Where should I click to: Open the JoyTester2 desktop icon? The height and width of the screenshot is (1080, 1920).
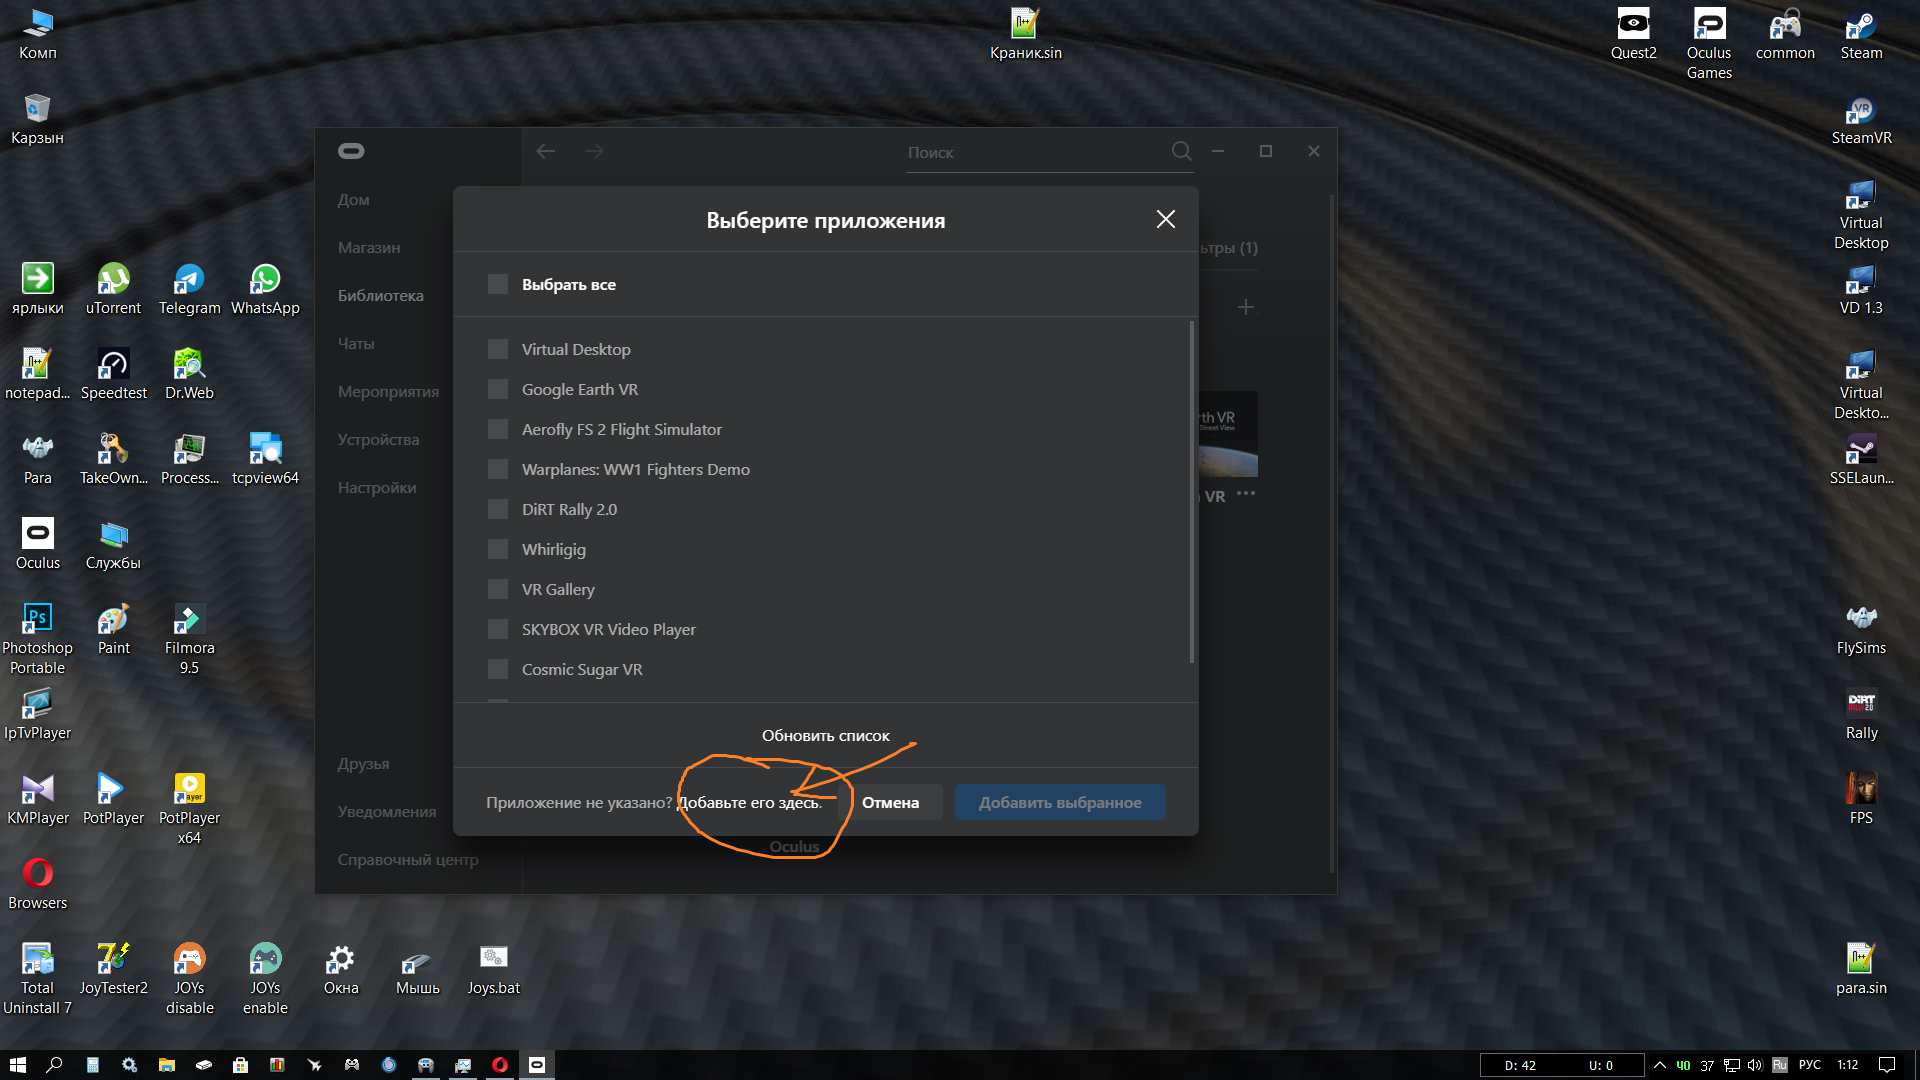click(x=113, y=970)
